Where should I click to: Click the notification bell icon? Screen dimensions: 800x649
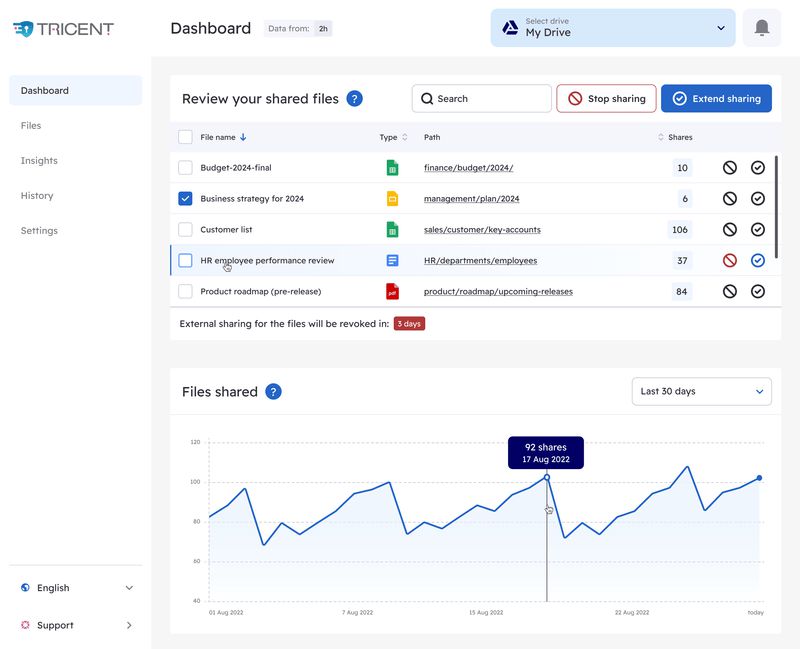click(x=762, y=28)
